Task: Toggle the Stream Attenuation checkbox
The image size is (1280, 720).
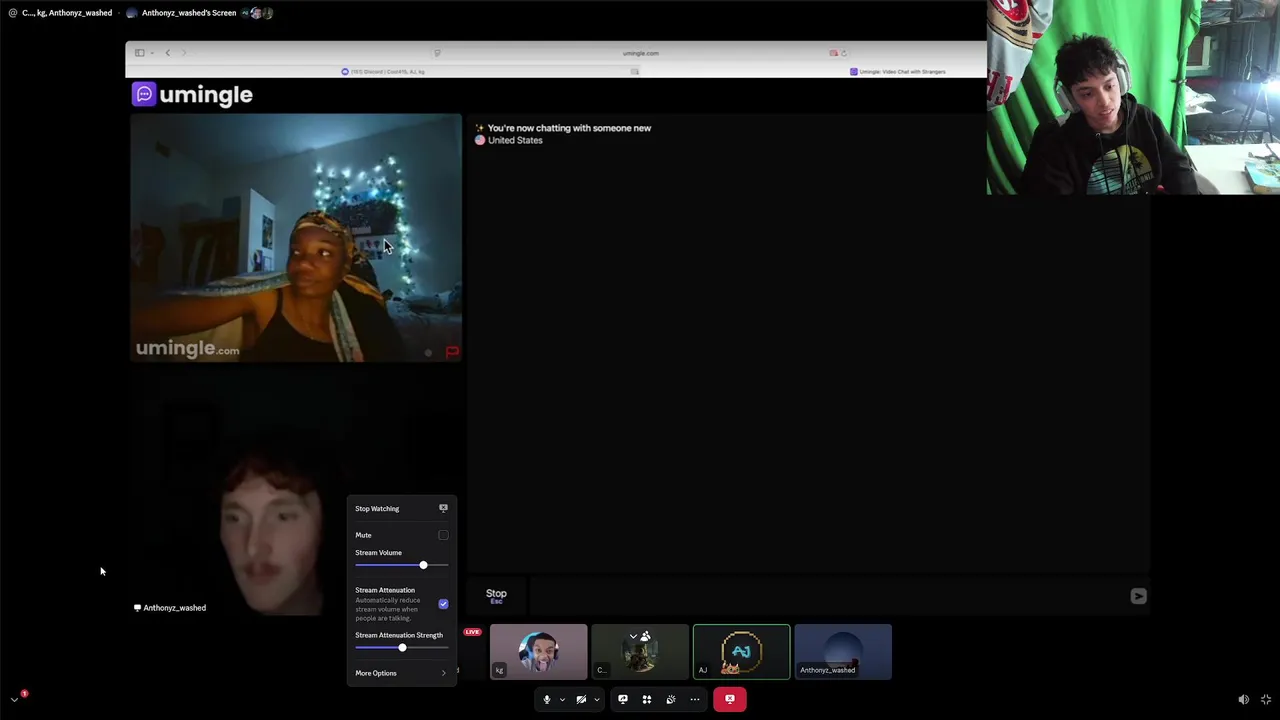Action: 443,604
